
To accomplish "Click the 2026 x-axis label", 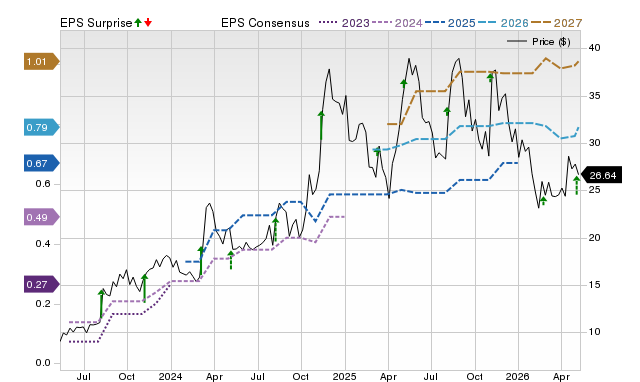I will pyautogui.click(x=518, y=376).
